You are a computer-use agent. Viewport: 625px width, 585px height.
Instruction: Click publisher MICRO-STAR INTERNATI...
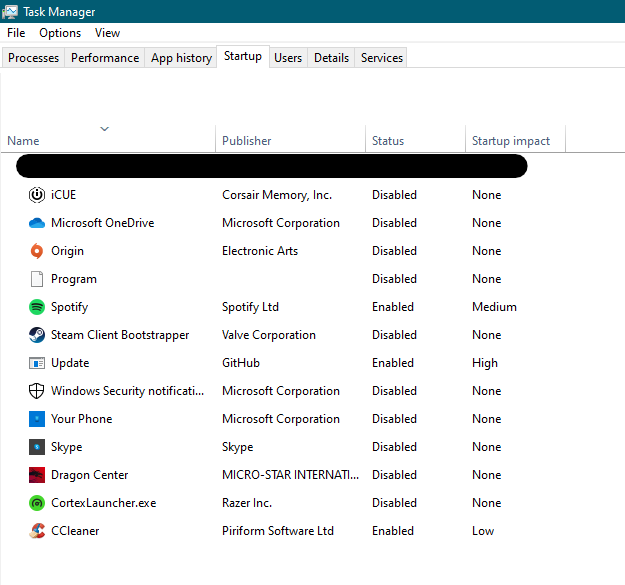(x=290, y=475)
